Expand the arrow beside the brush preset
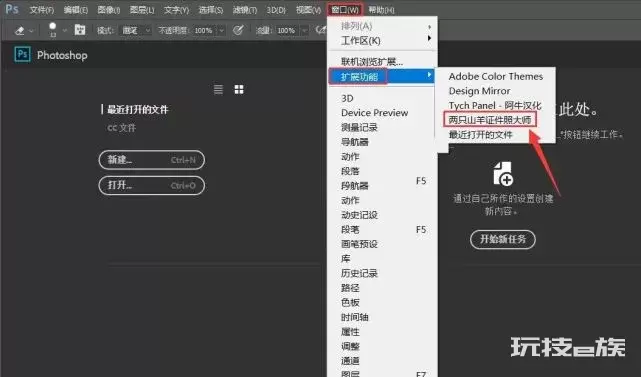This screenshot has height=377, width=641. [x=65, y=30]
